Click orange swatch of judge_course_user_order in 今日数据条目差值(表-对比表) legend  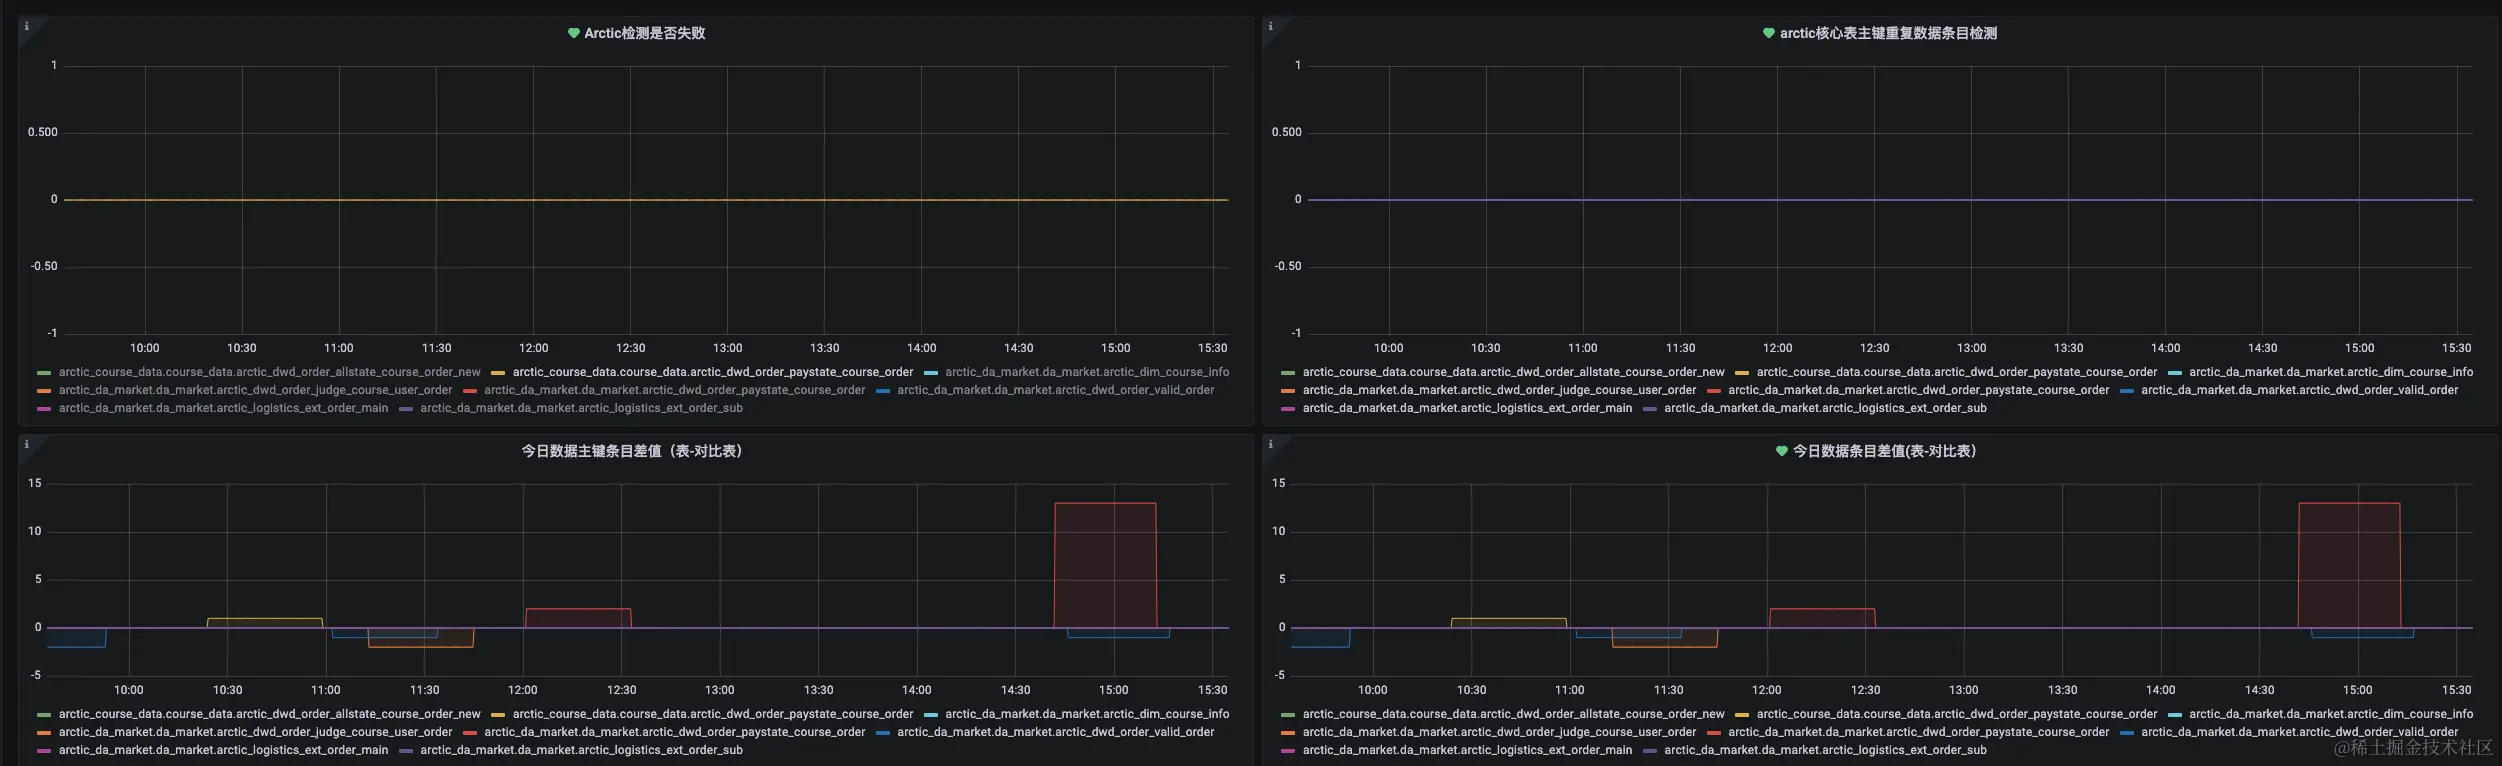pos(1288,733)
